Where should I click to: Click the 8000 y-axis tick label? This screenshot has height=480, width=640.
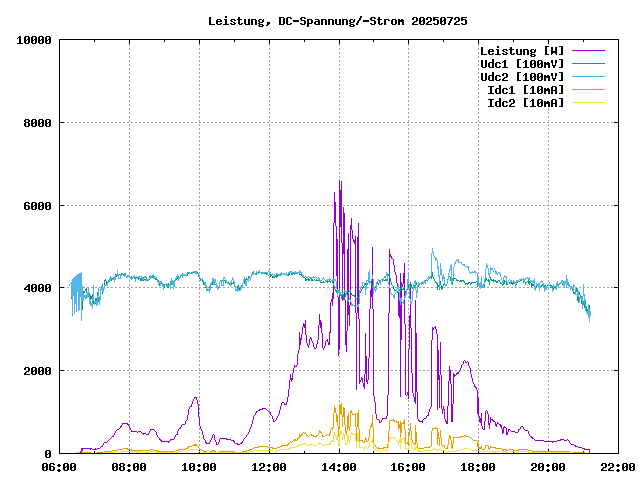click(x=37, y=123)
